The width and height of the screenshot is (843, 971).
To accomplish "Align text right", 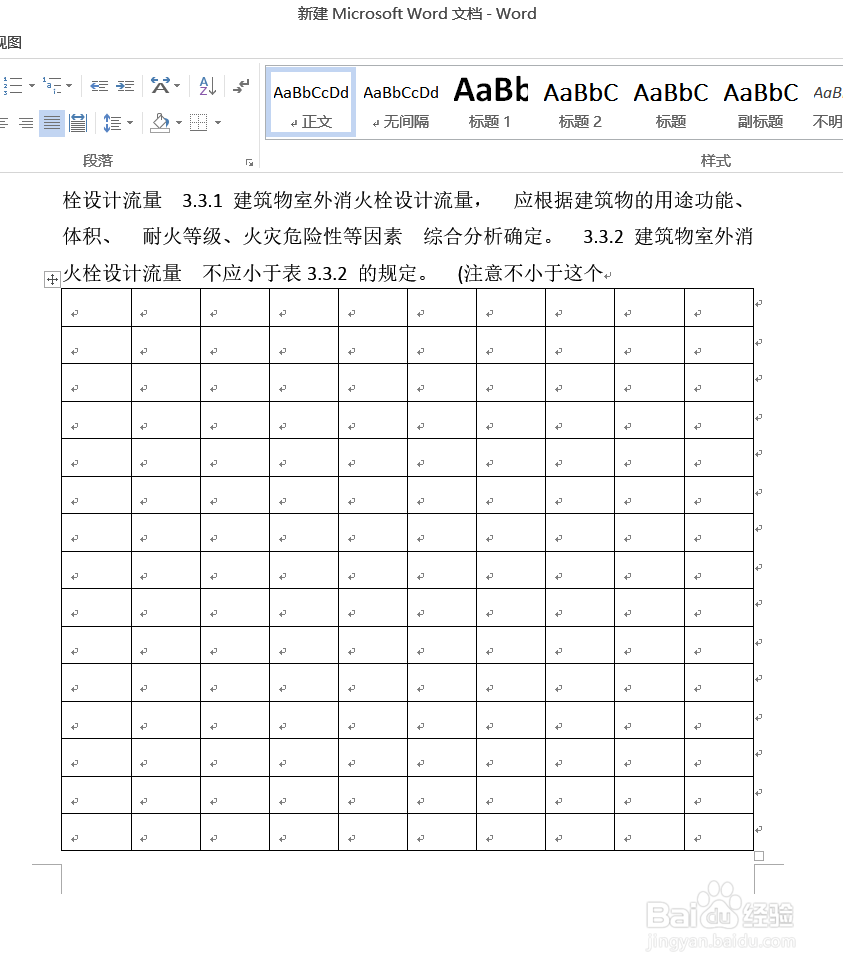I will pyautogui.click(x=26, y=123).
